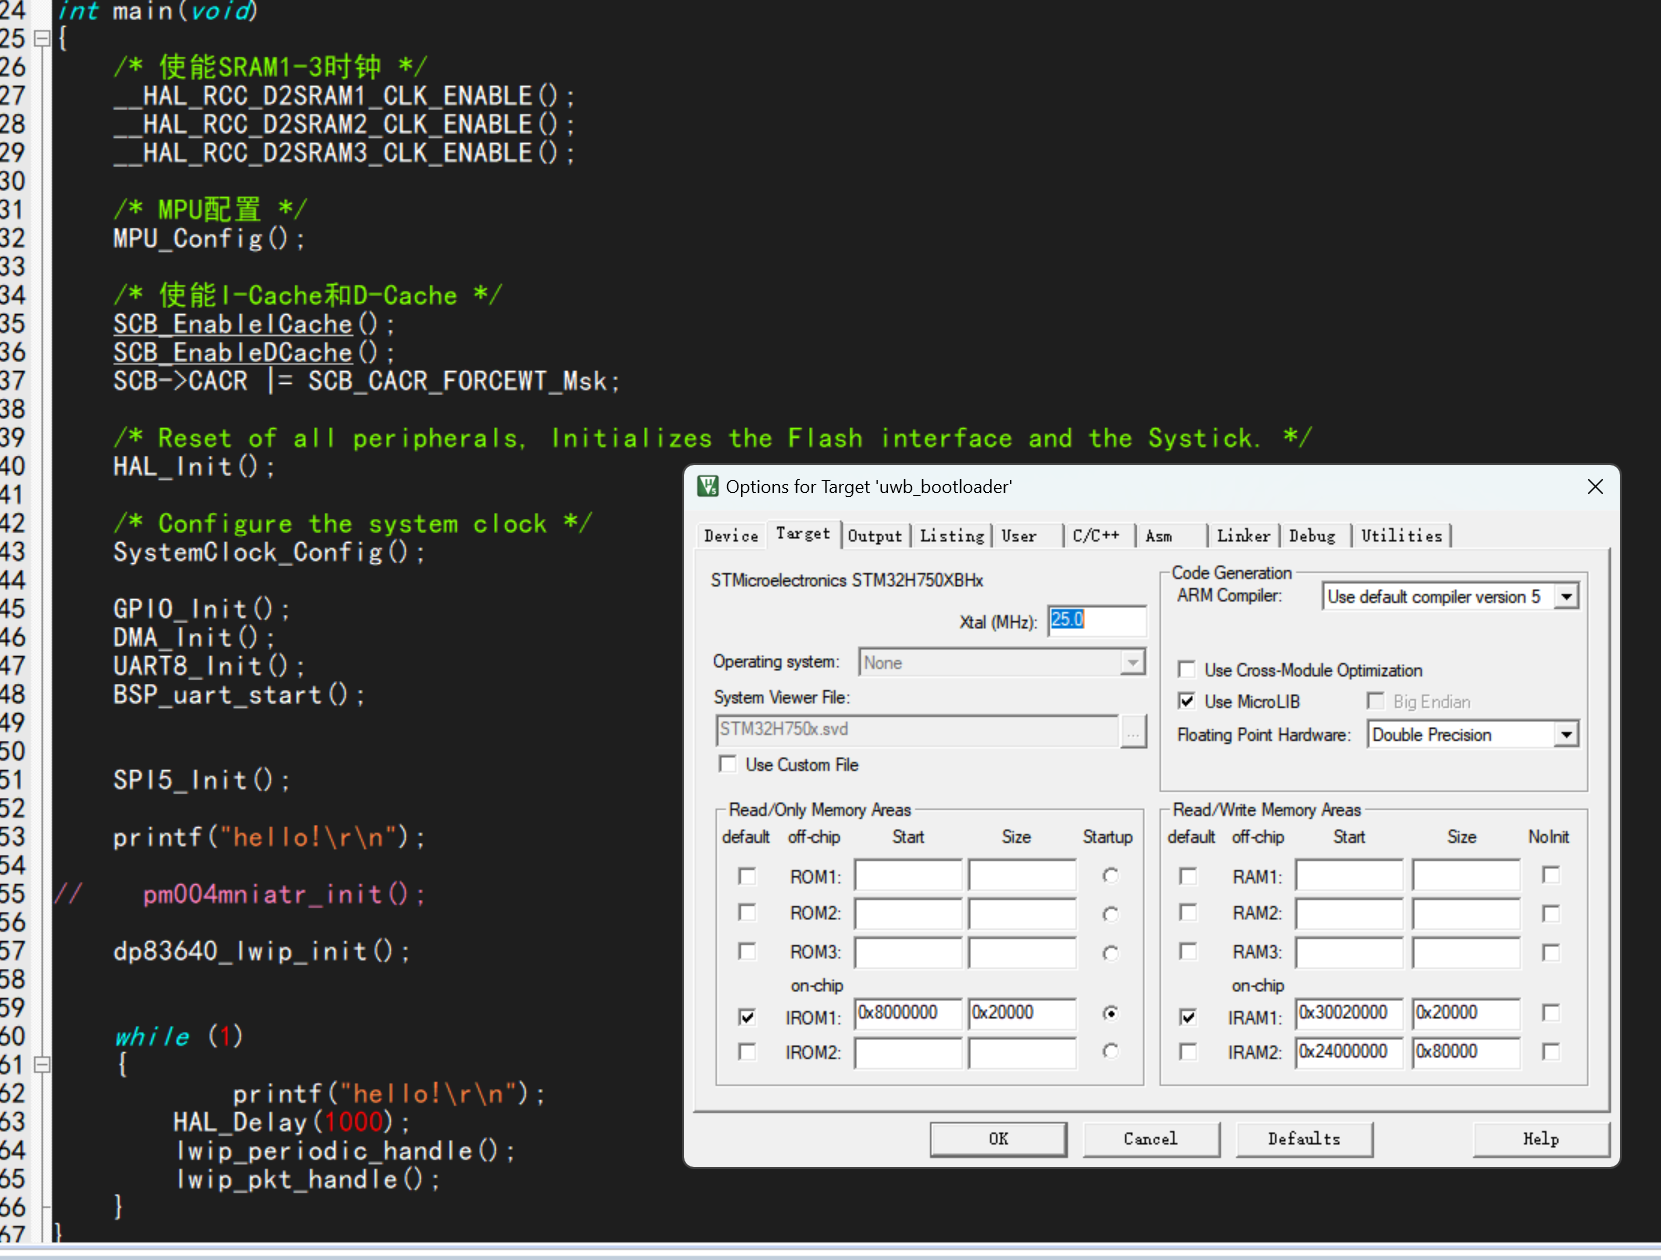Confirm options with the OK button
This screenshot has height=1260, width=1661.
tap(998, 1139)
